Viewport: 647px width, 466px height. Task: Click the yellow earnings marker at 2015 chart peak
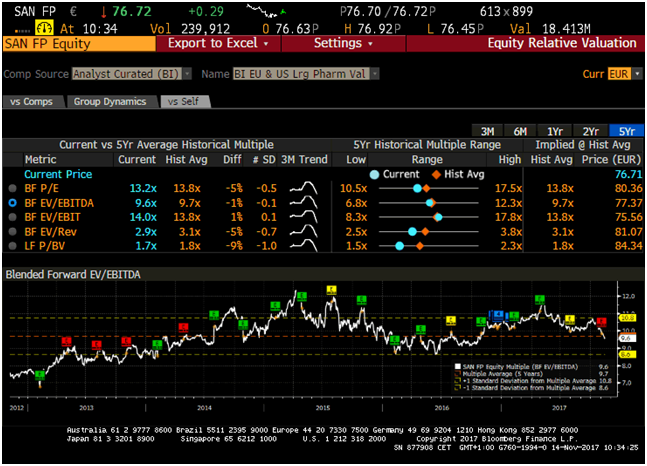331,290
